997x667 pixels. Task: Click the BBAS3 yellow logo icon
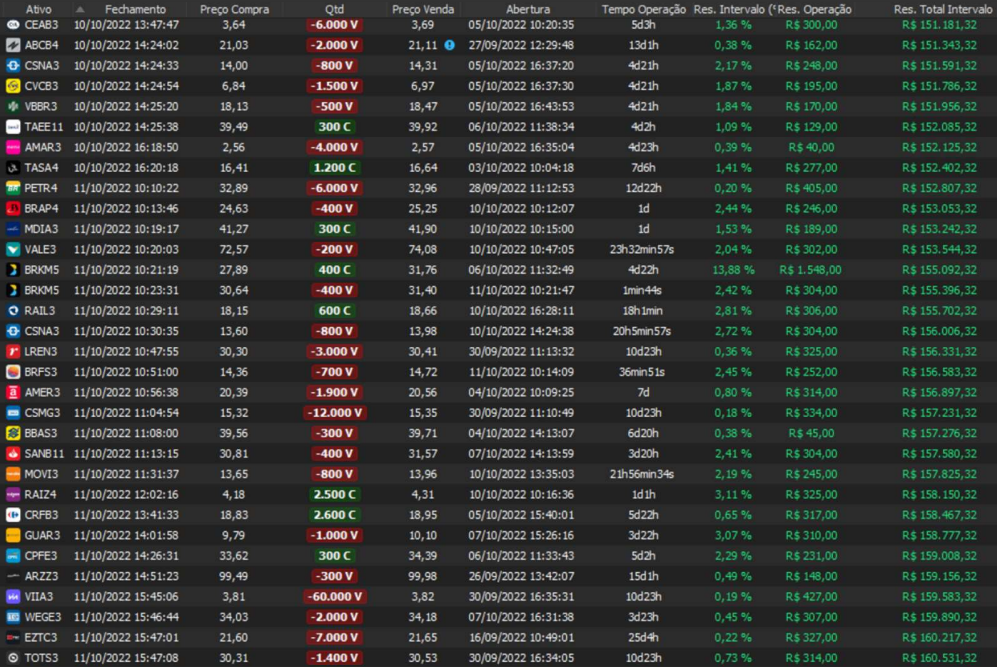(x=14, y=433)
